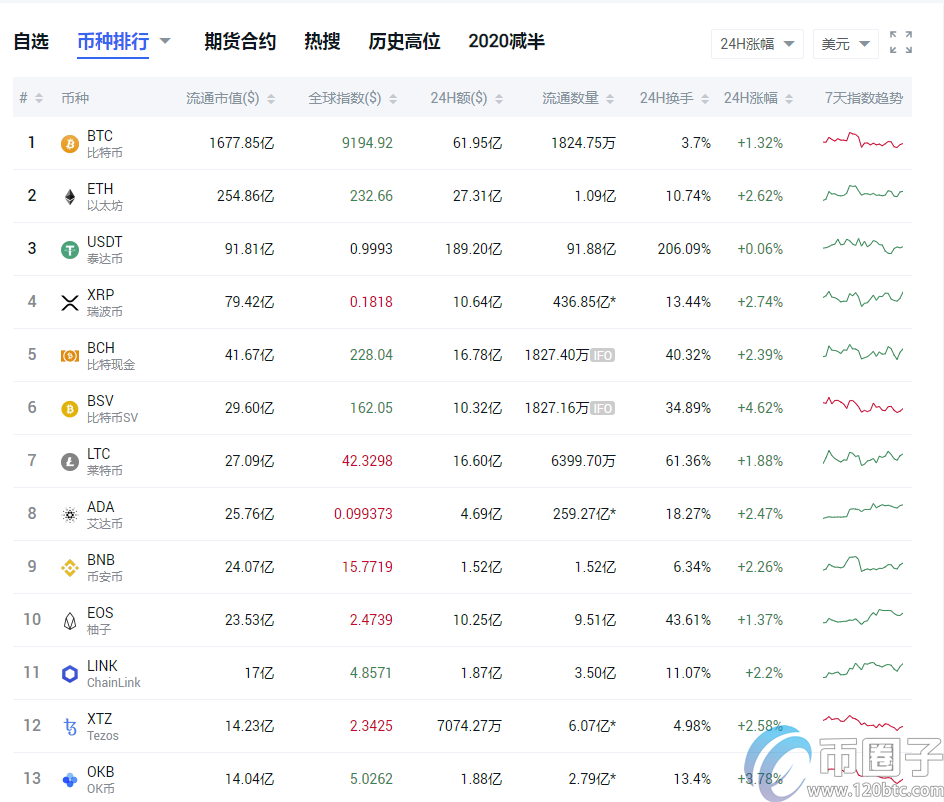Viewport: 944px width, 802px height.
Task: Click the EOS coin logo
Action: (x=70, y=621)
